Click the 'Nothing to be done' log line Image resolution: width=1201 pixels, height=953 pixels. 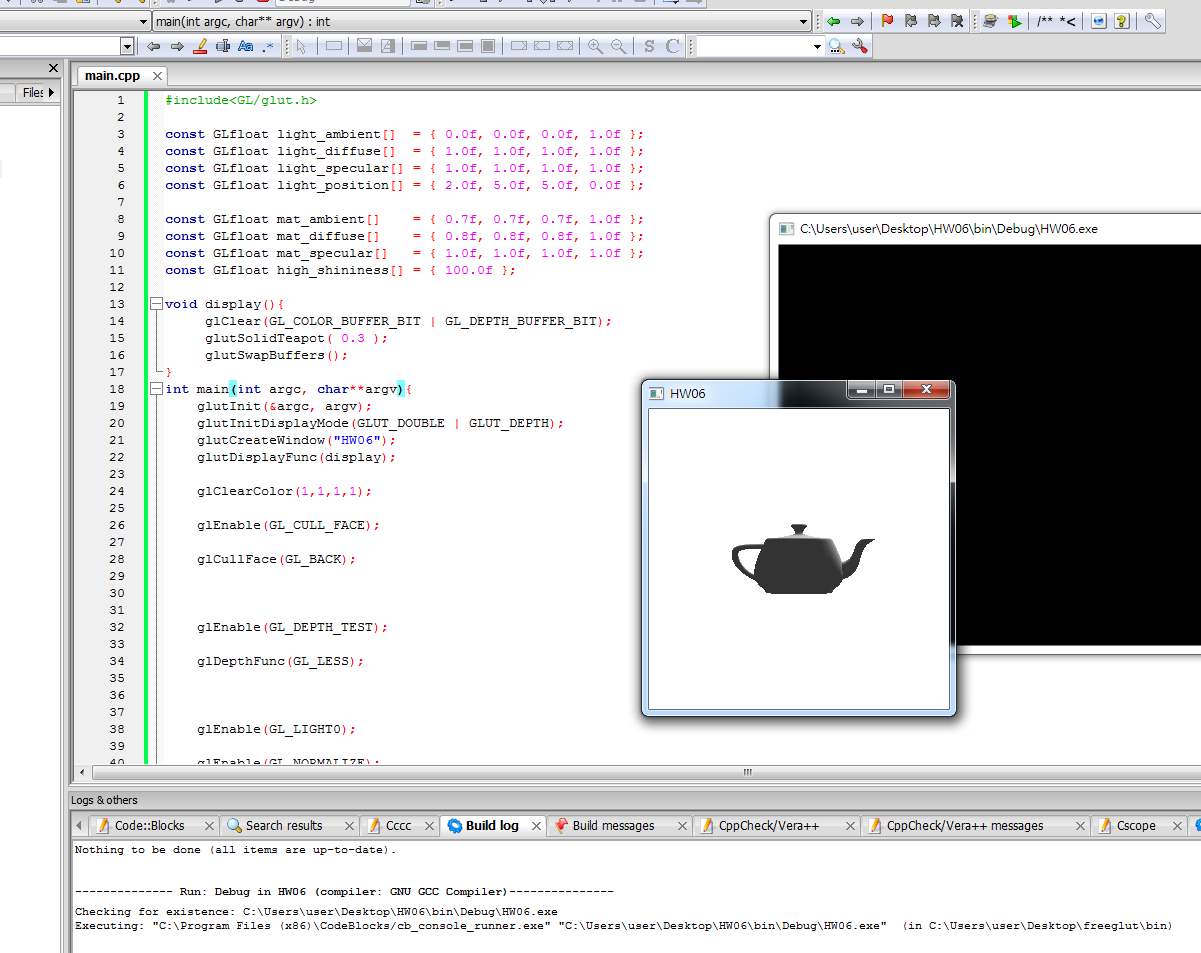236,850
